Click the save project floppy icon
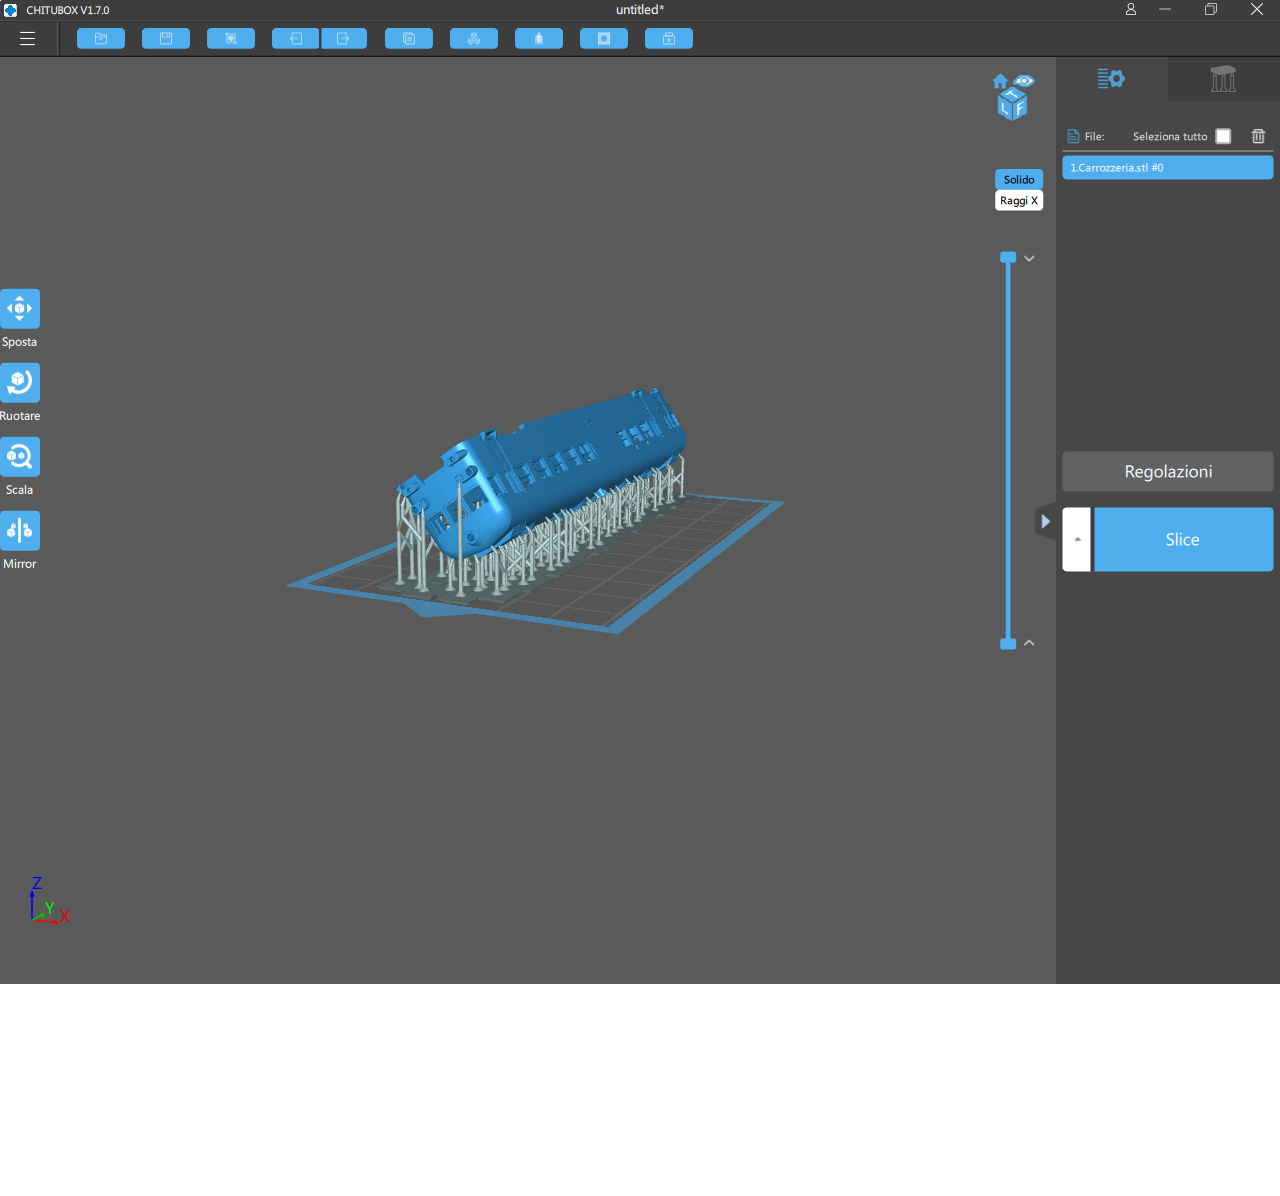1280x1196 pixels. 166,39
